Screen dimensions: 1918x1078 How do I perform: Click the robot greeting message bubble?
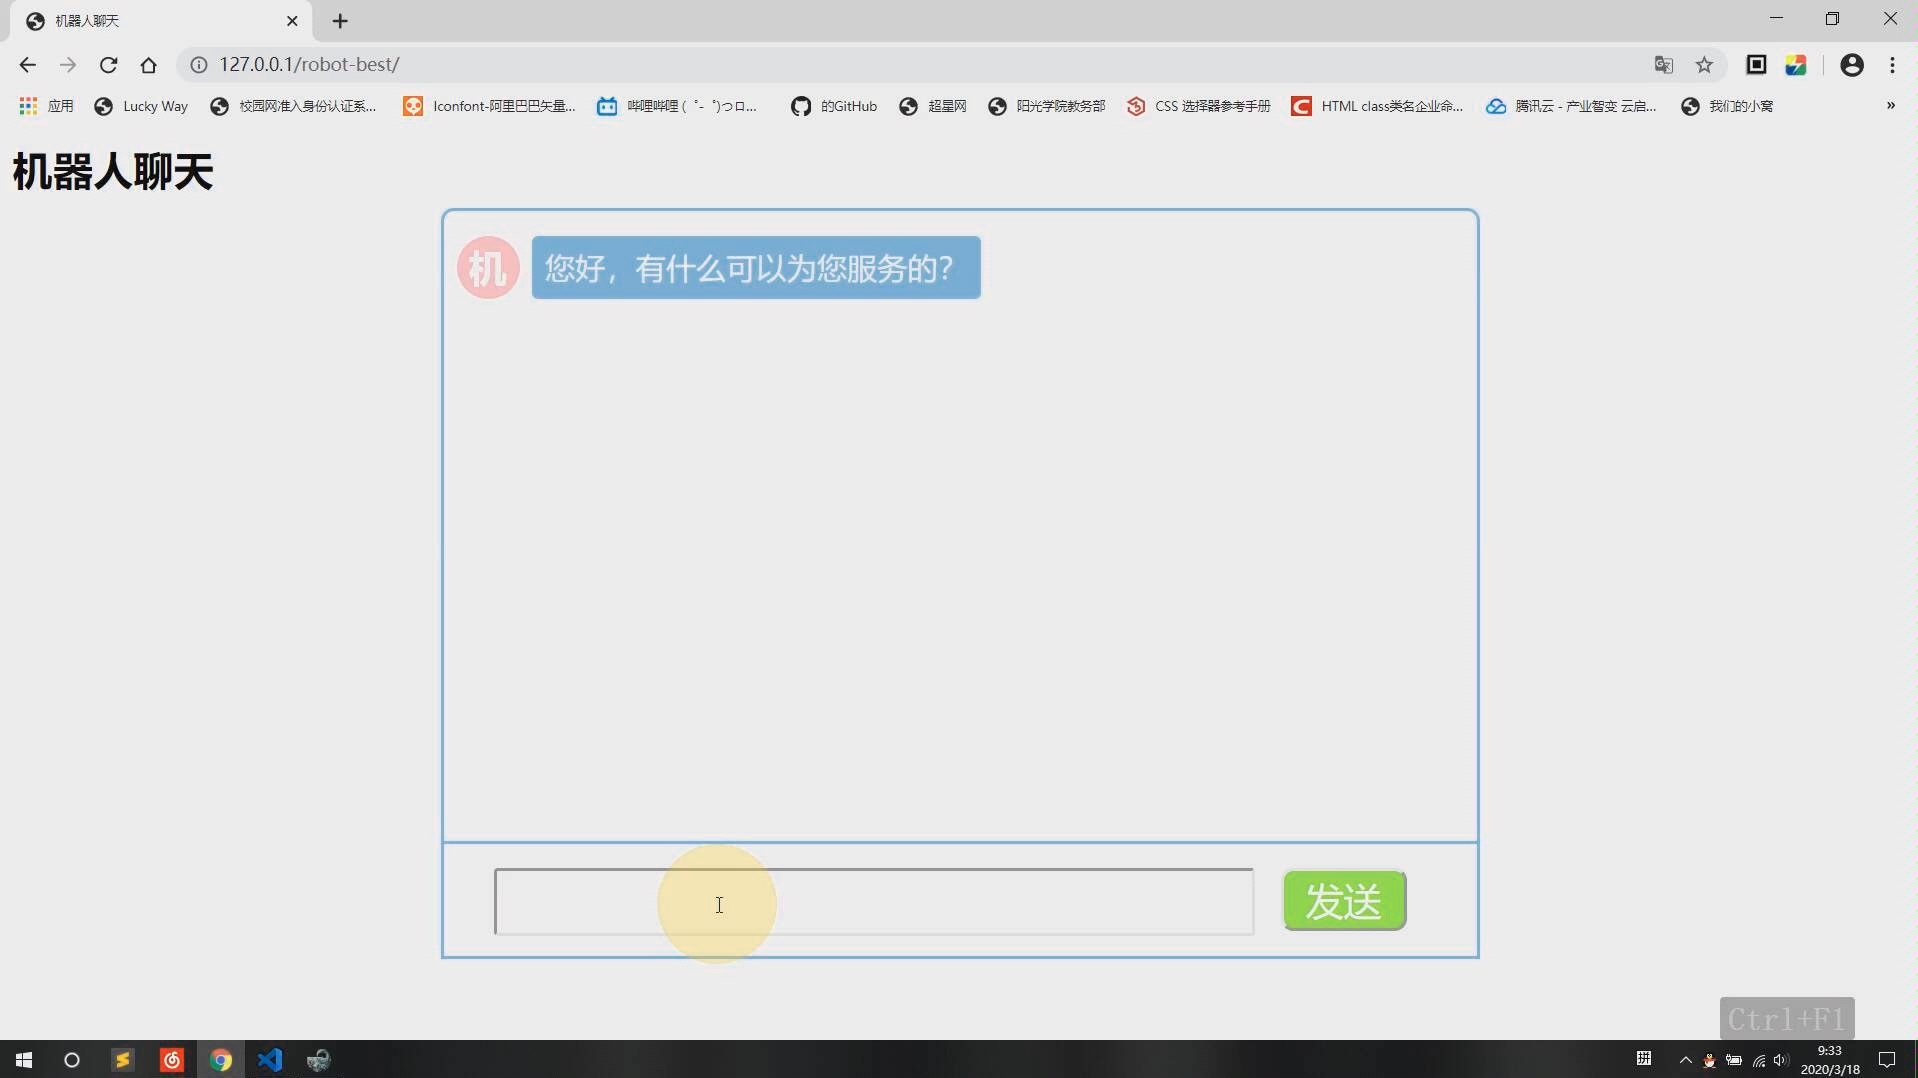[x=756, y=268]
